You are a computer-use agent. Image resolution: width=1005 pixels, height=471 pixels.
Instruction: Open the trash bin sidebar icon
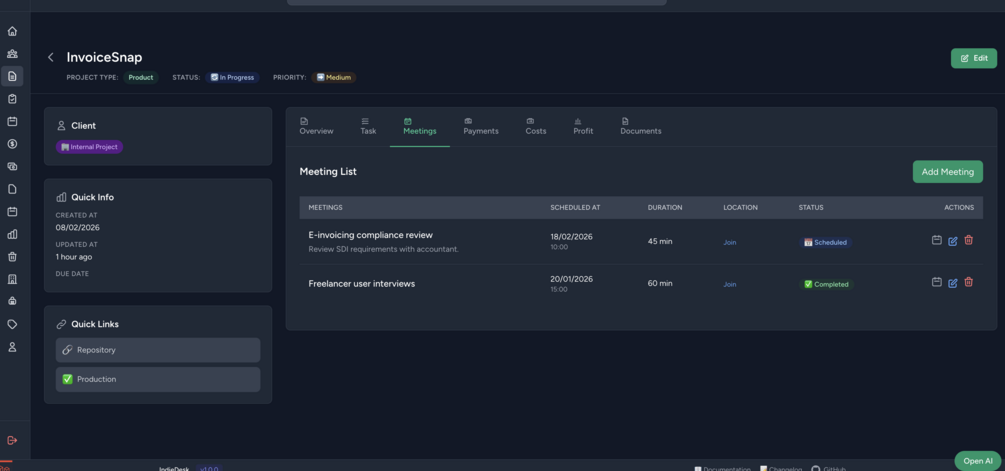click(12, 256)
